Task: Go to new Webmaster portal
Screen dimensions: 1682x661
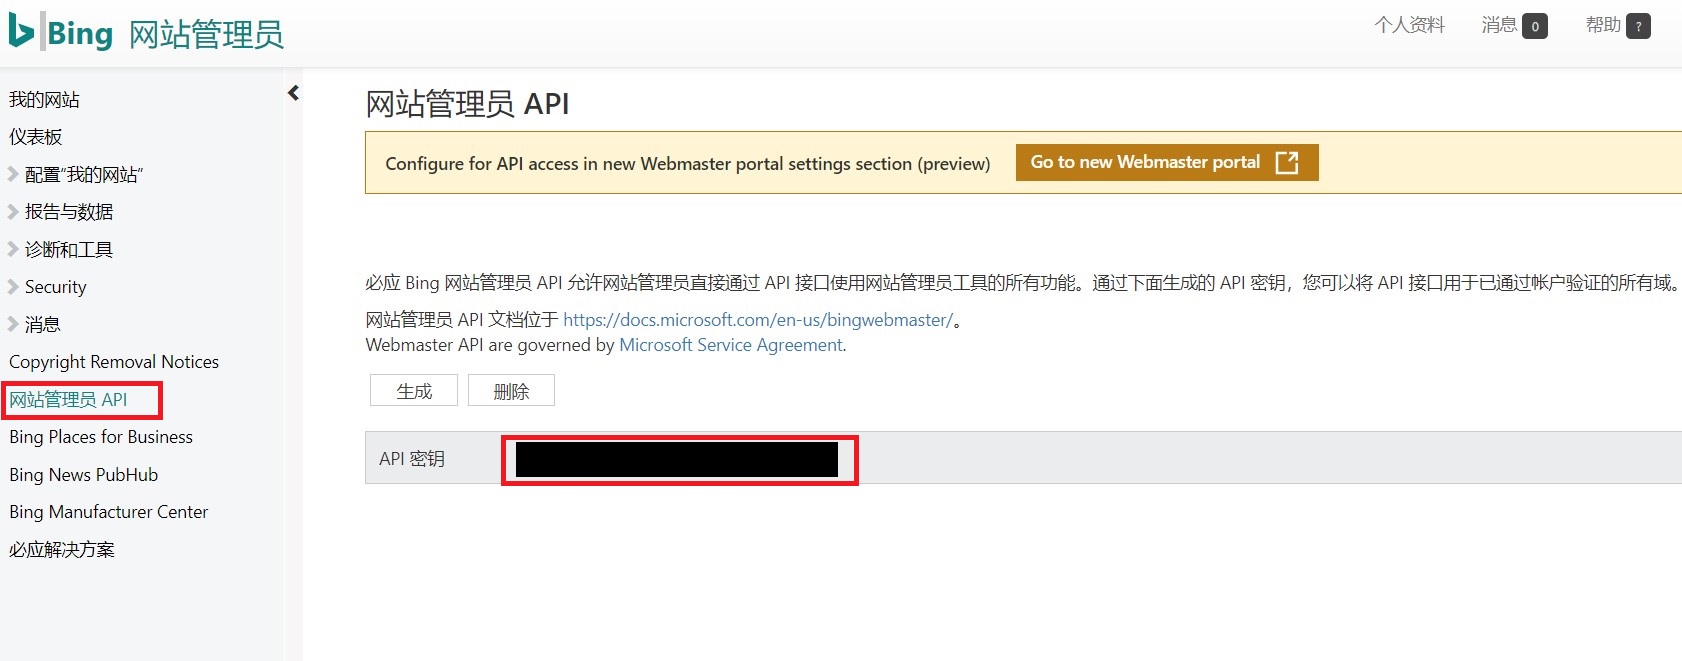Action: click(x=1167, y=162)
